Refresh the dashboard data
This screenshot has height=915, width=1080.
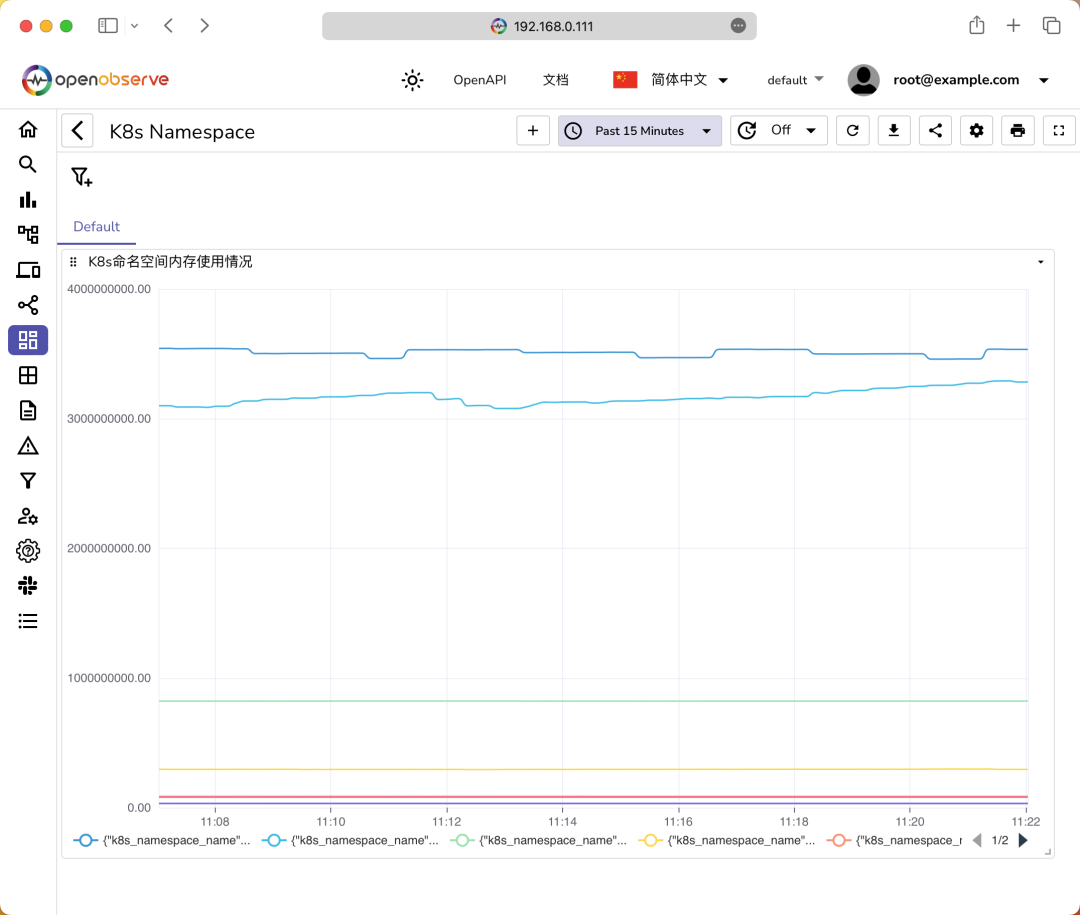[x=853, y=130]
